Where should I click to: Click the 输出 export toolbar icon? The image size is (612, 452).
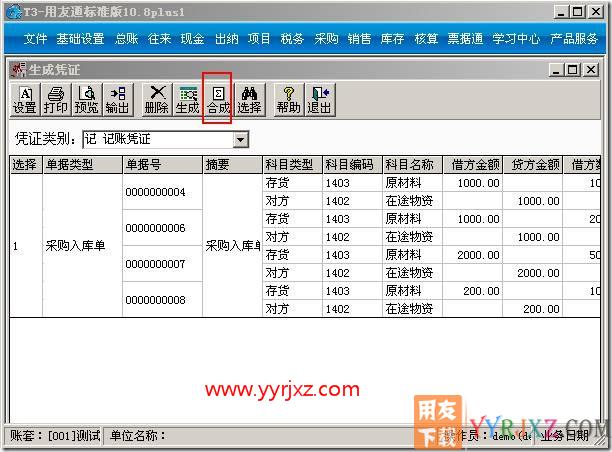click(x=117, y=100)
